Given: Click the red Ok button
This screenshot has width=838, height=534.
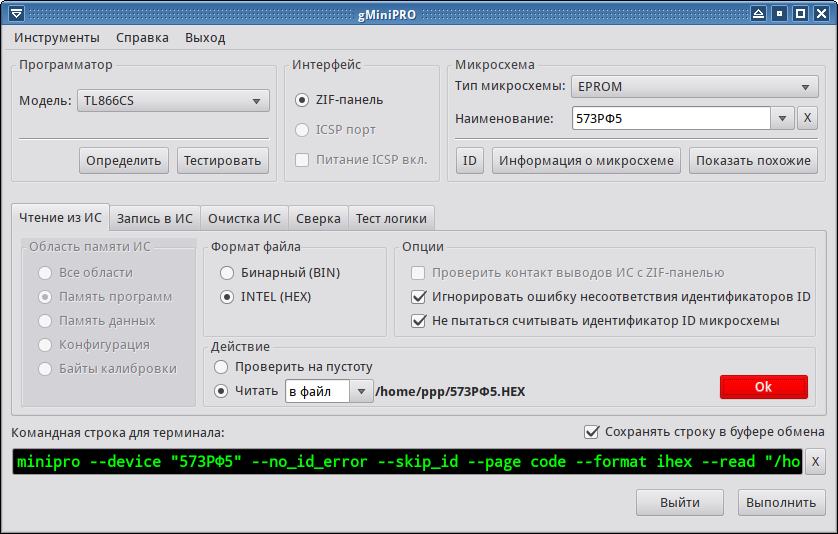Looking at the screenshot, I should (x=764, y=387).
